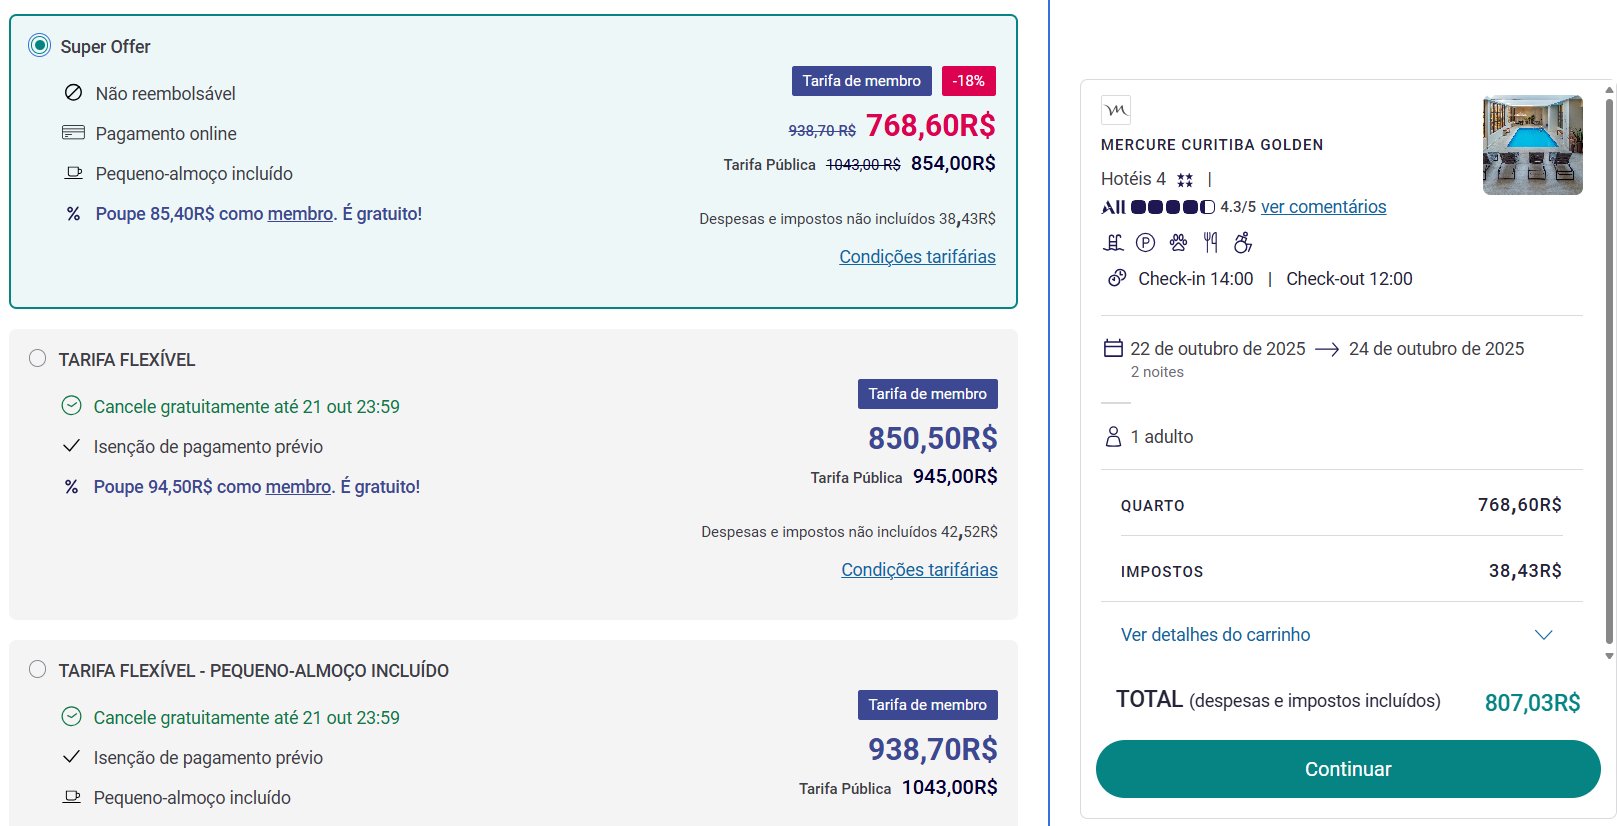Click the 4.3/5 rating score

(x=1238, y=207)
